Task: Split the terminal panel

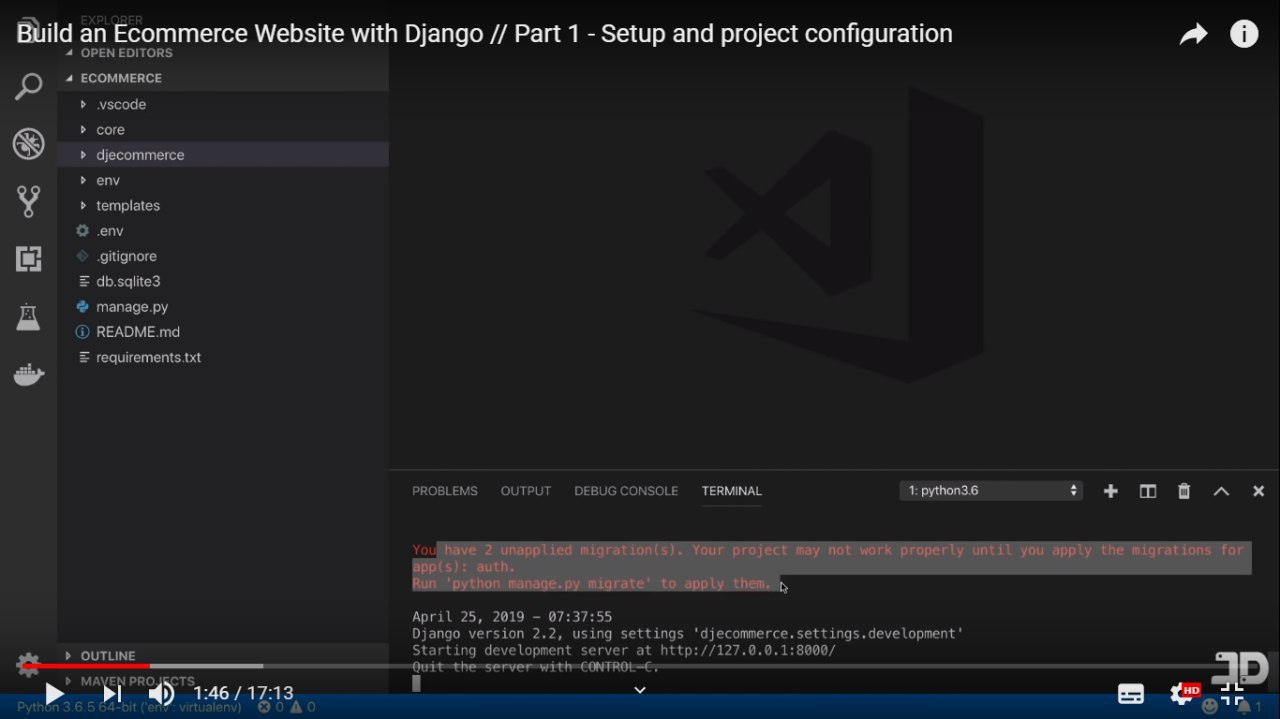Action: [1148, 491]
